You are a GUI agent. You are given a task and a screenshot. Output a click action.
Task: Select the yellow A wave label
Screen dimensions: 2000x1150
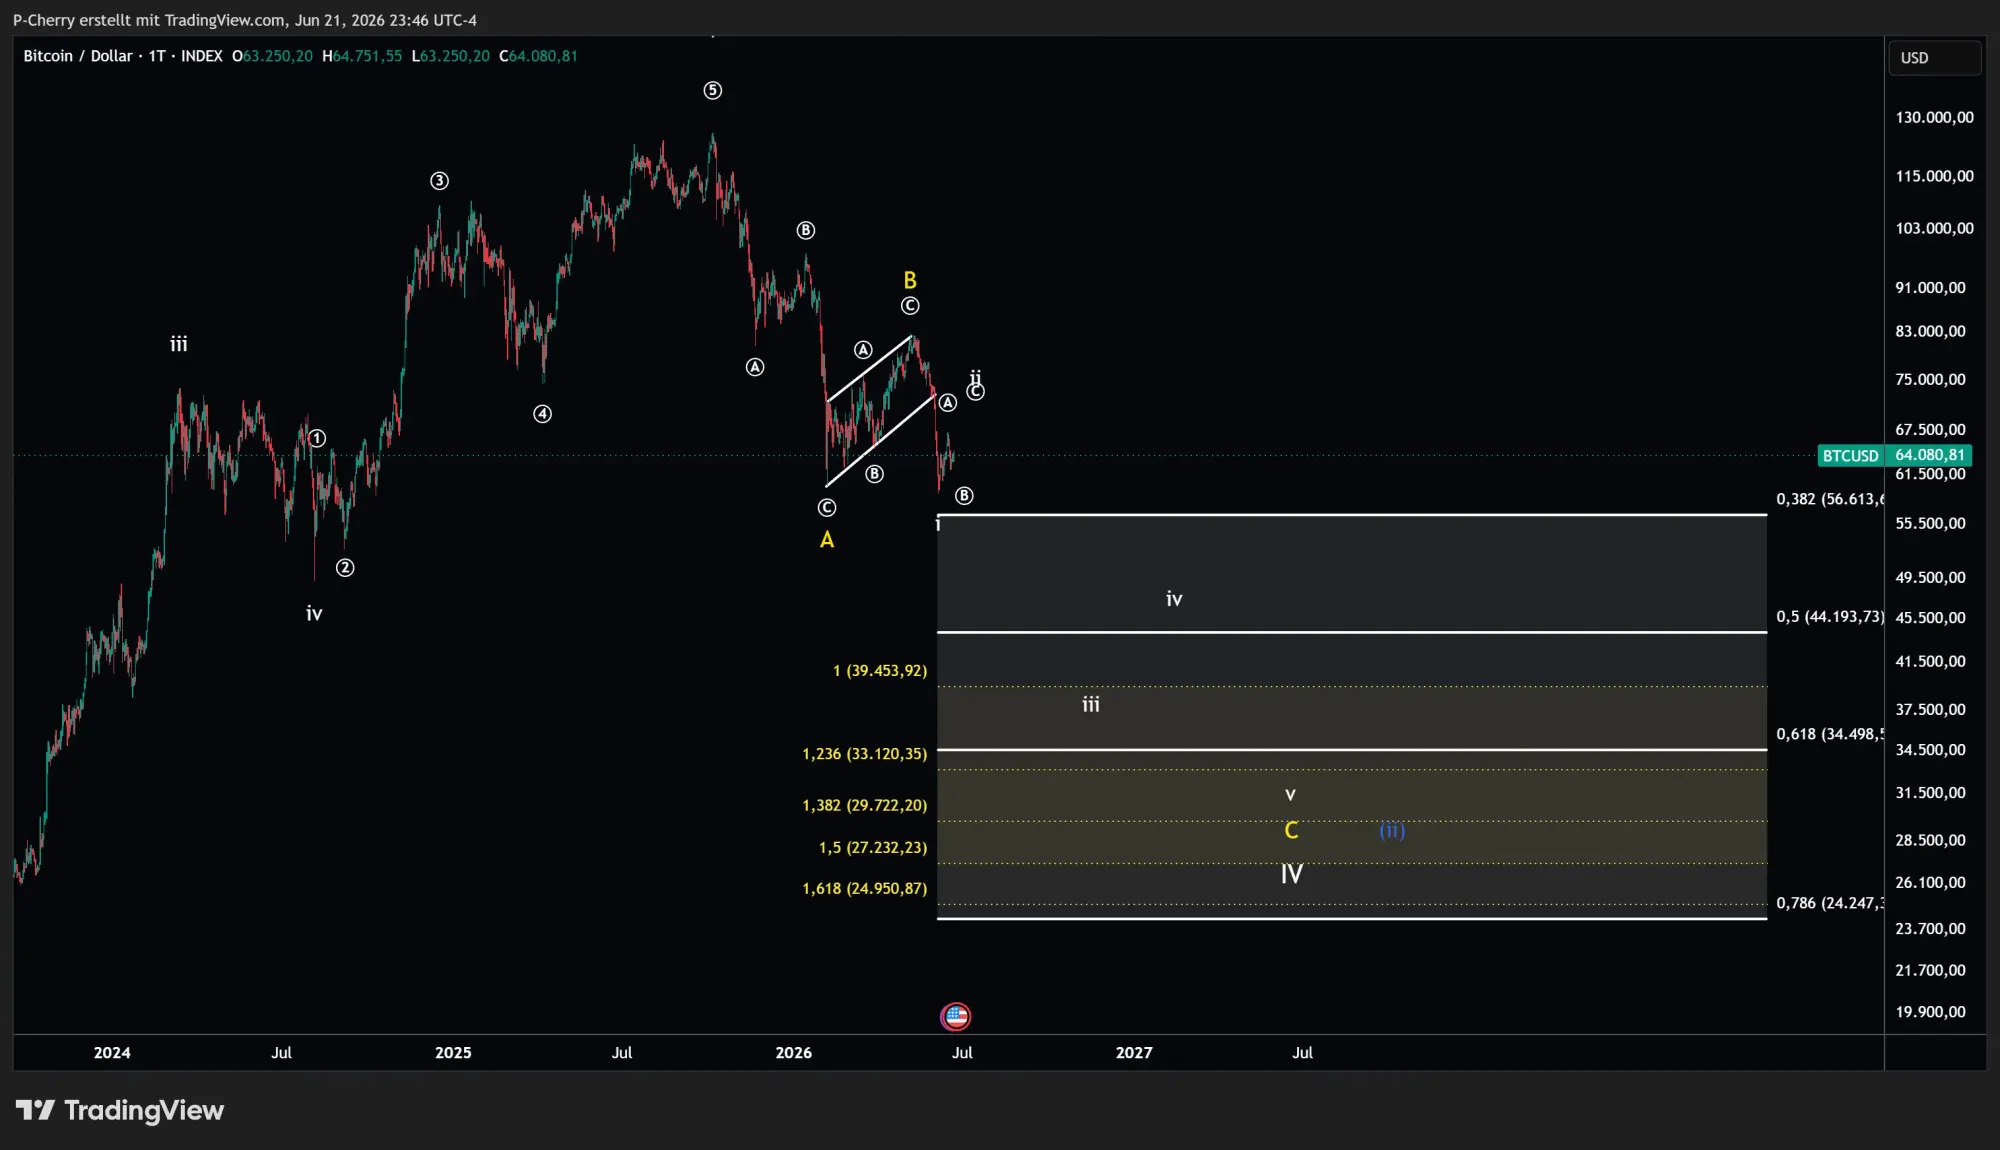[827, 540]
